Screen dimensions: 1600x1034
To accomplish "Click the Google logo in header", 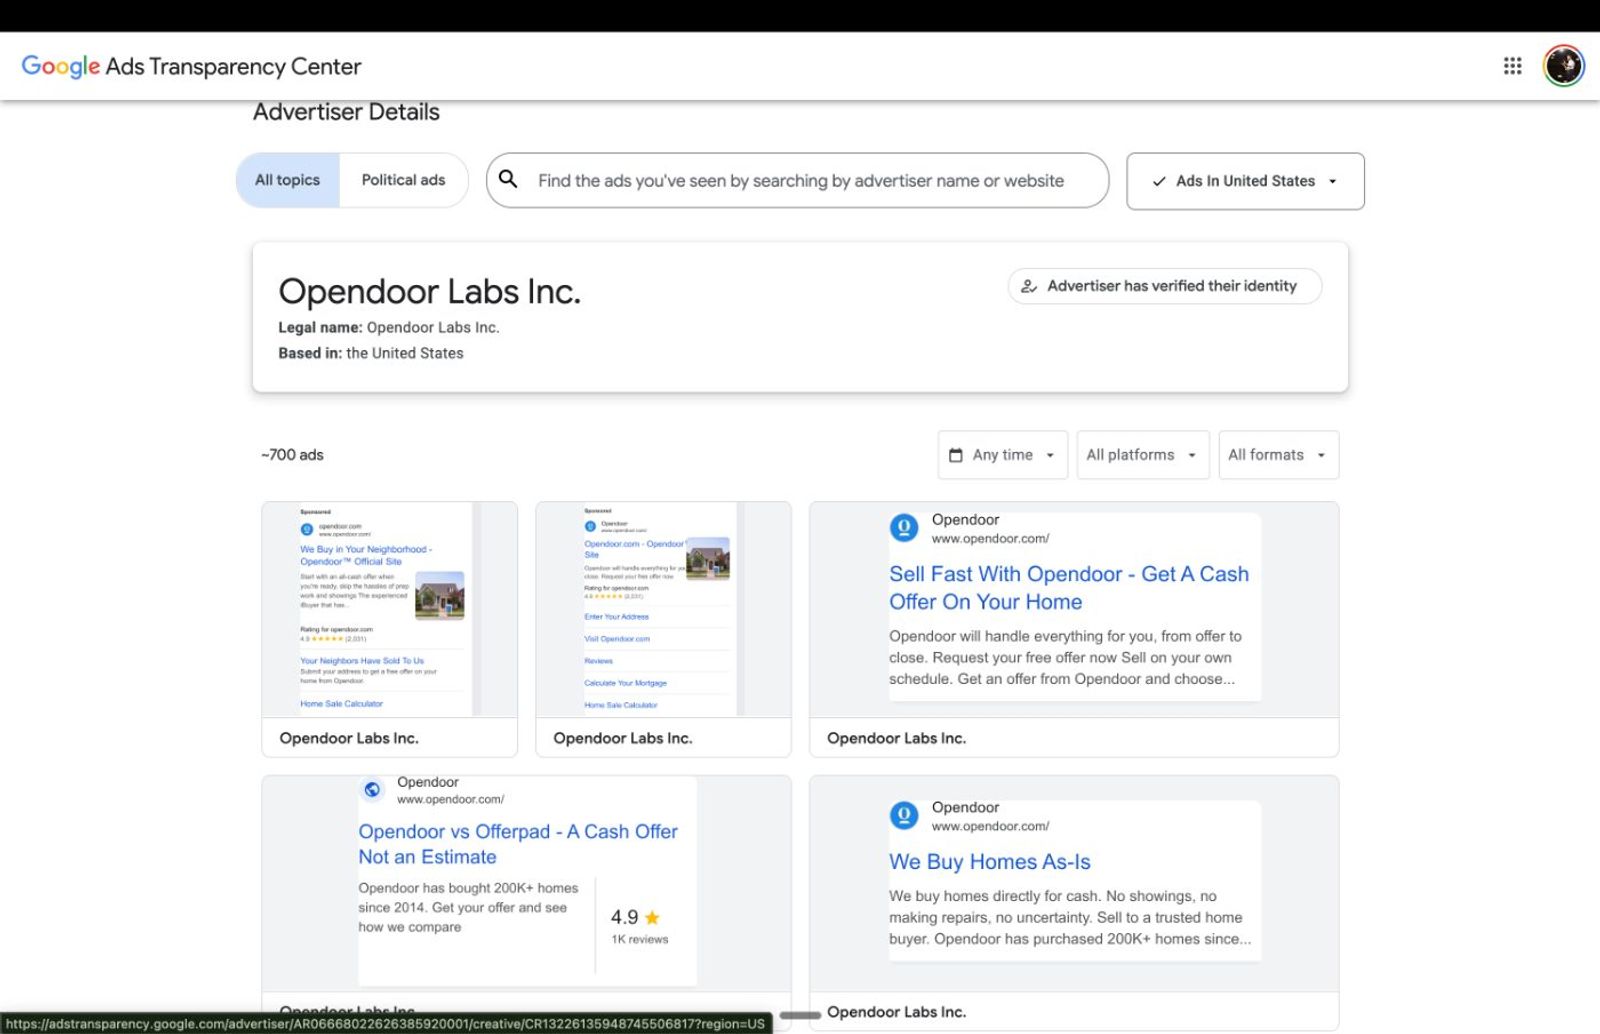I will pos(61,67).
